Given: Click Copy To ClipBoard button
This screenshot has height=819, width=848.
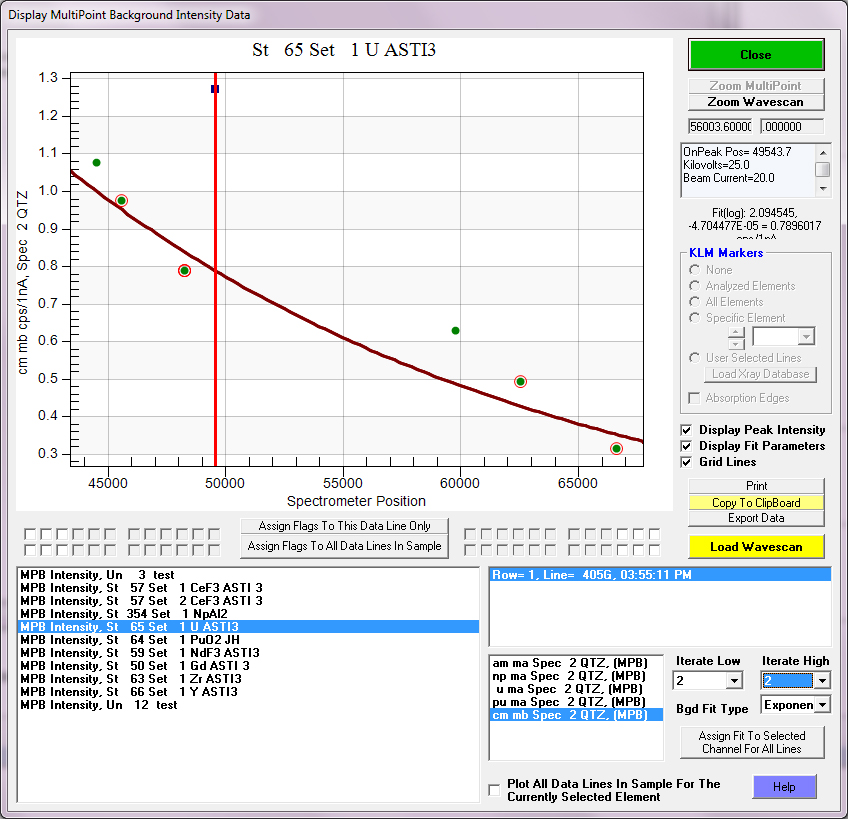Looking at the screenshot, I should click(x=755, y=502).
